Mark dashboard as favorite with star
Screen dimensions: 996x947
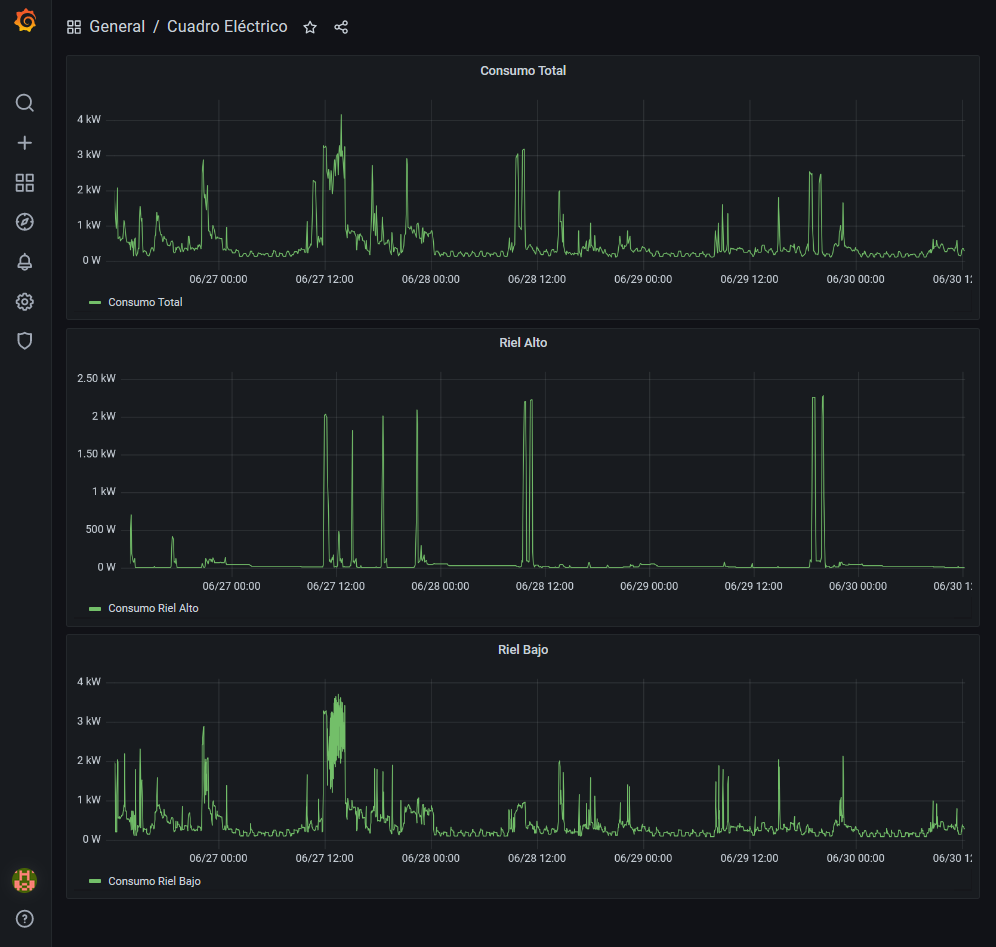point(310,27)
